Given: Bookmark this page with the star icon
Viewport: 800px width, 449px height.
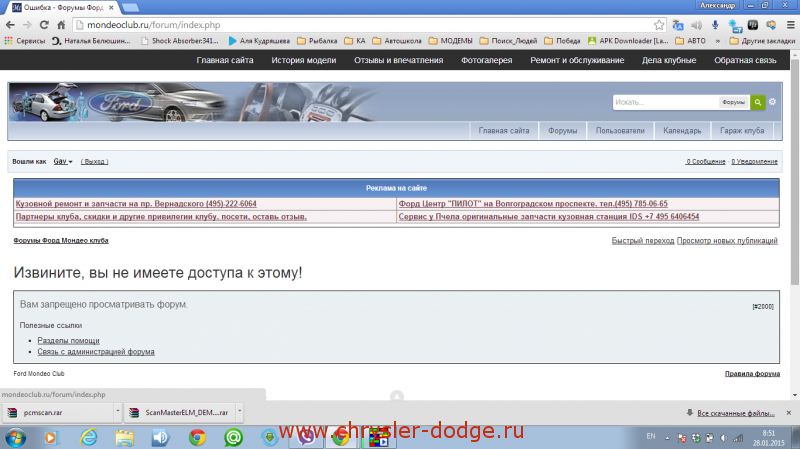Looking at the screenshot, I should [x=659, y=24].
